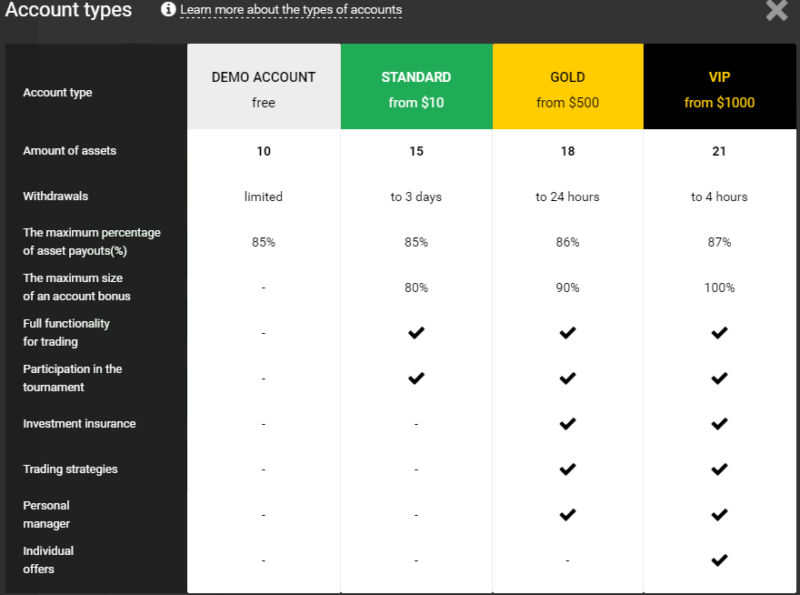Click Gold's personal manager checkmark
Screen dimensions: 800x595
click(x=568, y=514)
